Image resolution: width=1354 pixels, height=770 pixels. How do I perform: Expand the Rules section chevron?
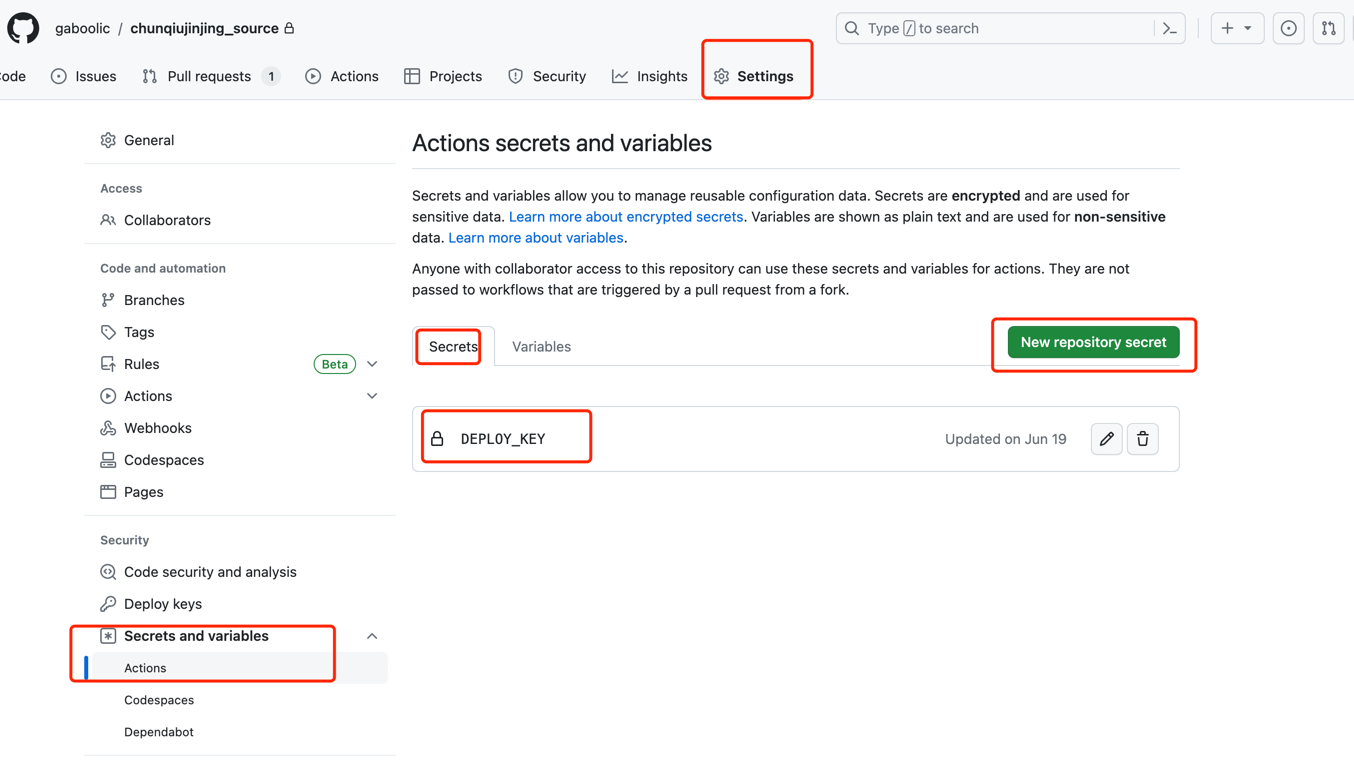tap(372, 364)
